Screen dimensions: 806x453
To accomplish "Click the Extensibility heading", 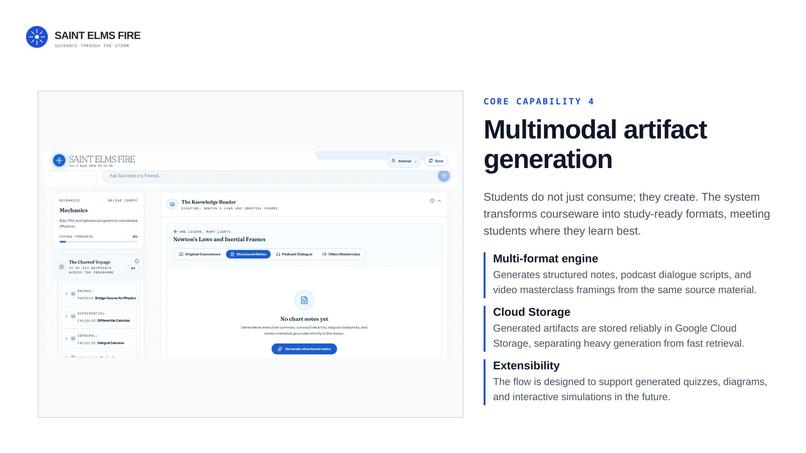I will coord(526,366).
